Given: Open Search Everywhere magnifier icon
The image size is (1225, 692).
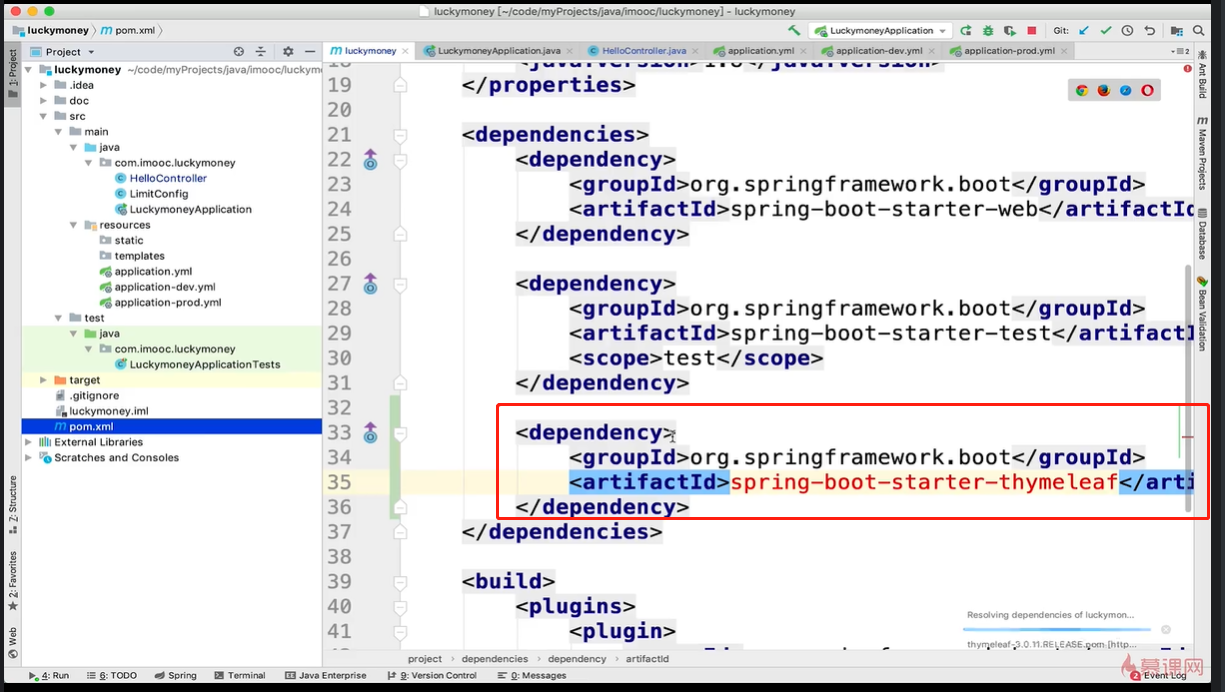Looking at the screenshot, I should pos(1201,31).
